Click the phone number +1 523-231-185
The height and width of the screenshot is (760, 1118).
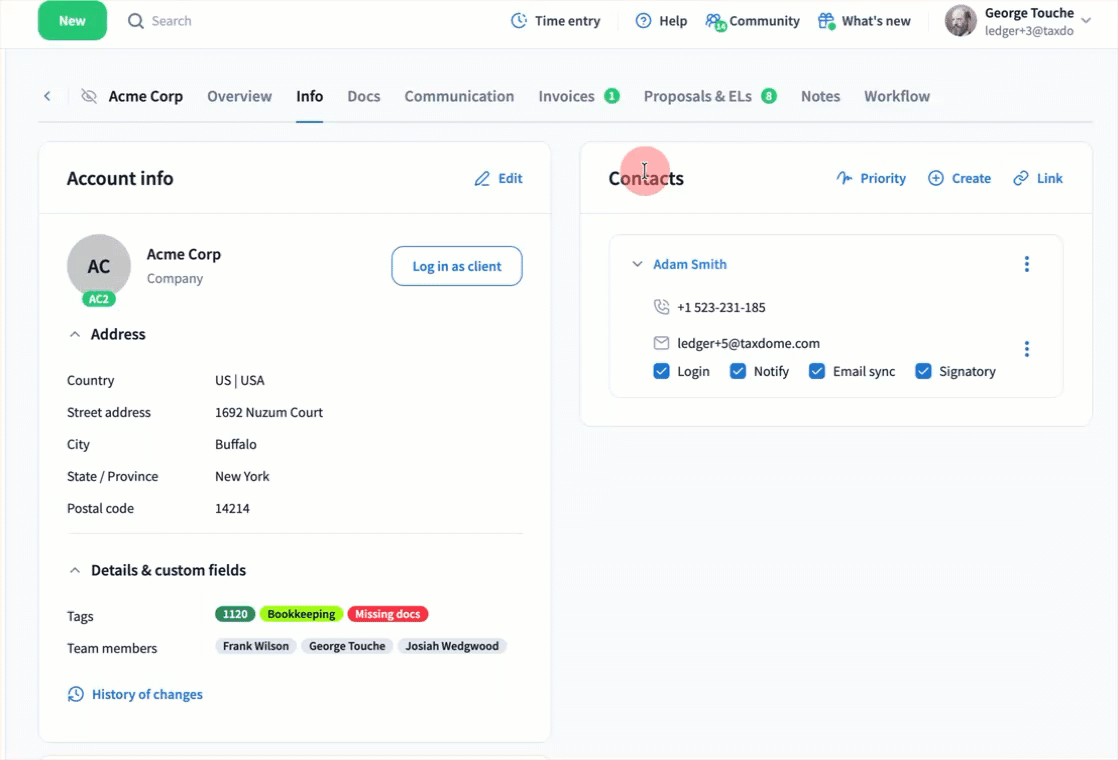click(x=721, y=307)
